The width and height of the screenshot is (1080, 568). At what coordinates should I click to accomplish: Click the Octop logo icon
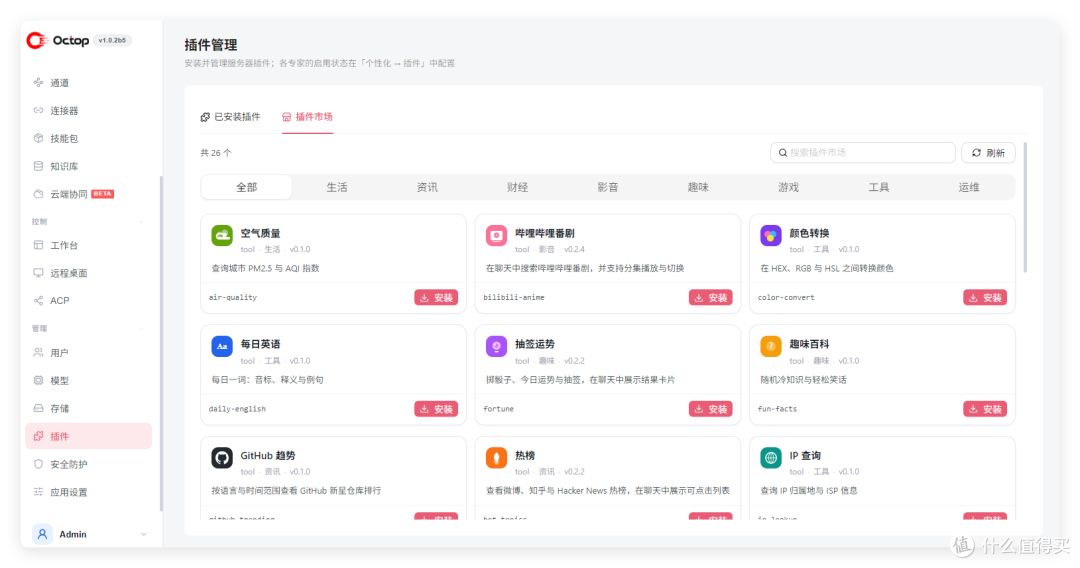[x=37, y=41]
